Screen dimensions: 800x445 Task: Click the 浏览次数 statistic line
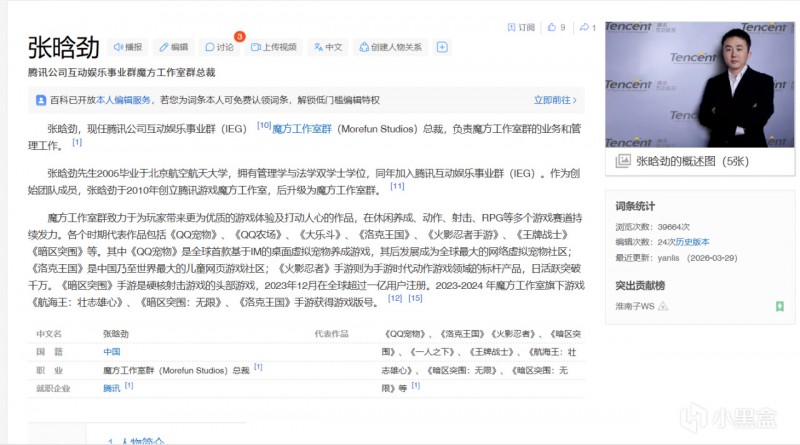click(x=653, y=227)
